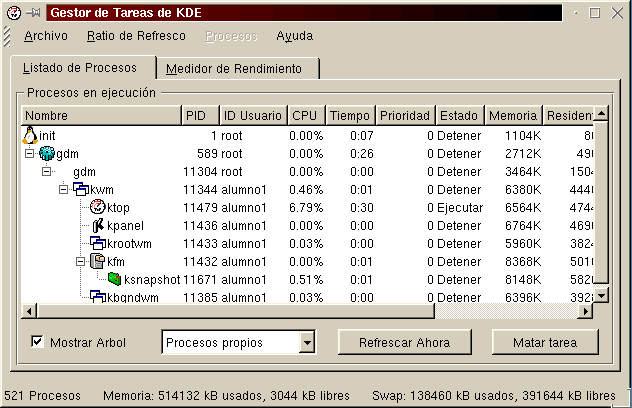Click the horizontal scrollbar thumb of process list
The width and height of the screenshot is (632, 408).
pos(235,311)
